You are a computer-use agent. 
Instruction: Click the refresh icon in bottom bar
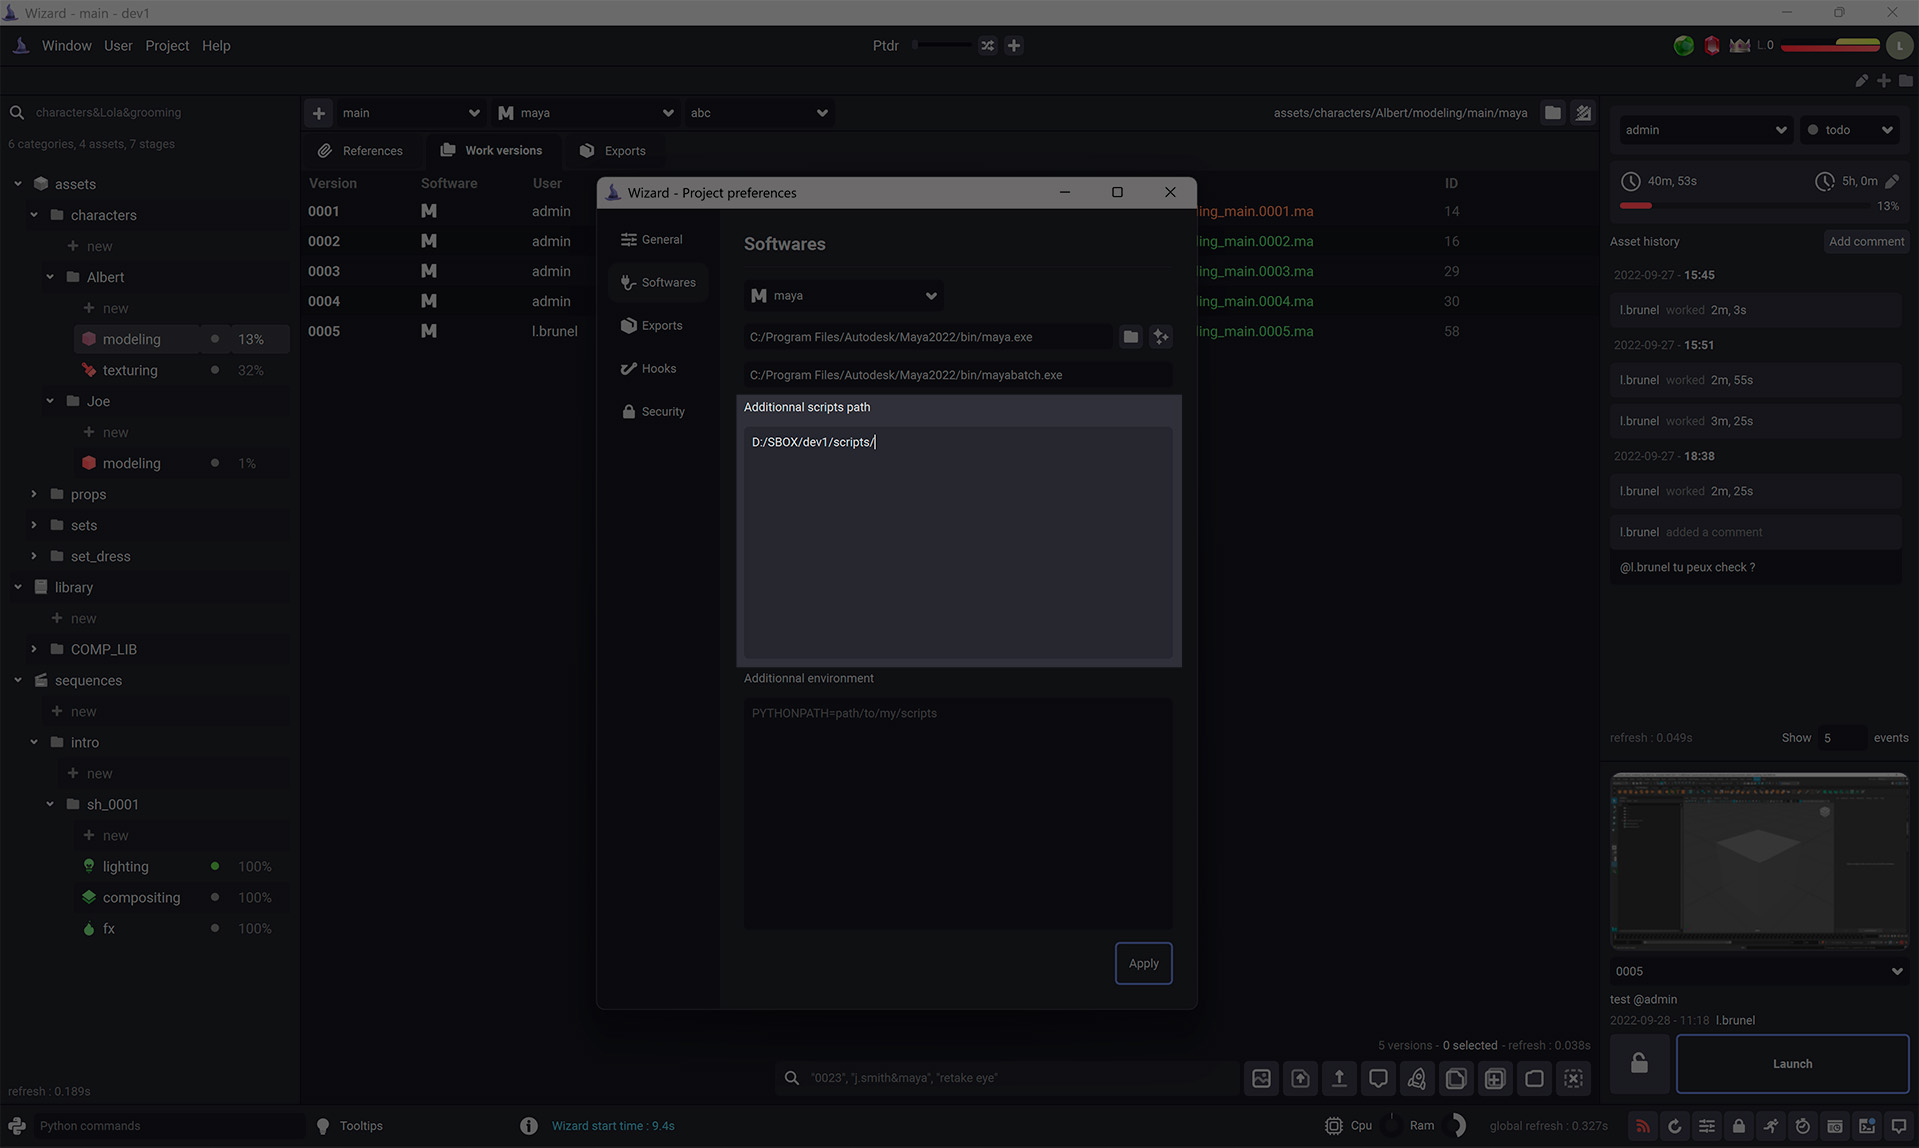pyautogui.click(x=1674, y=1126)
